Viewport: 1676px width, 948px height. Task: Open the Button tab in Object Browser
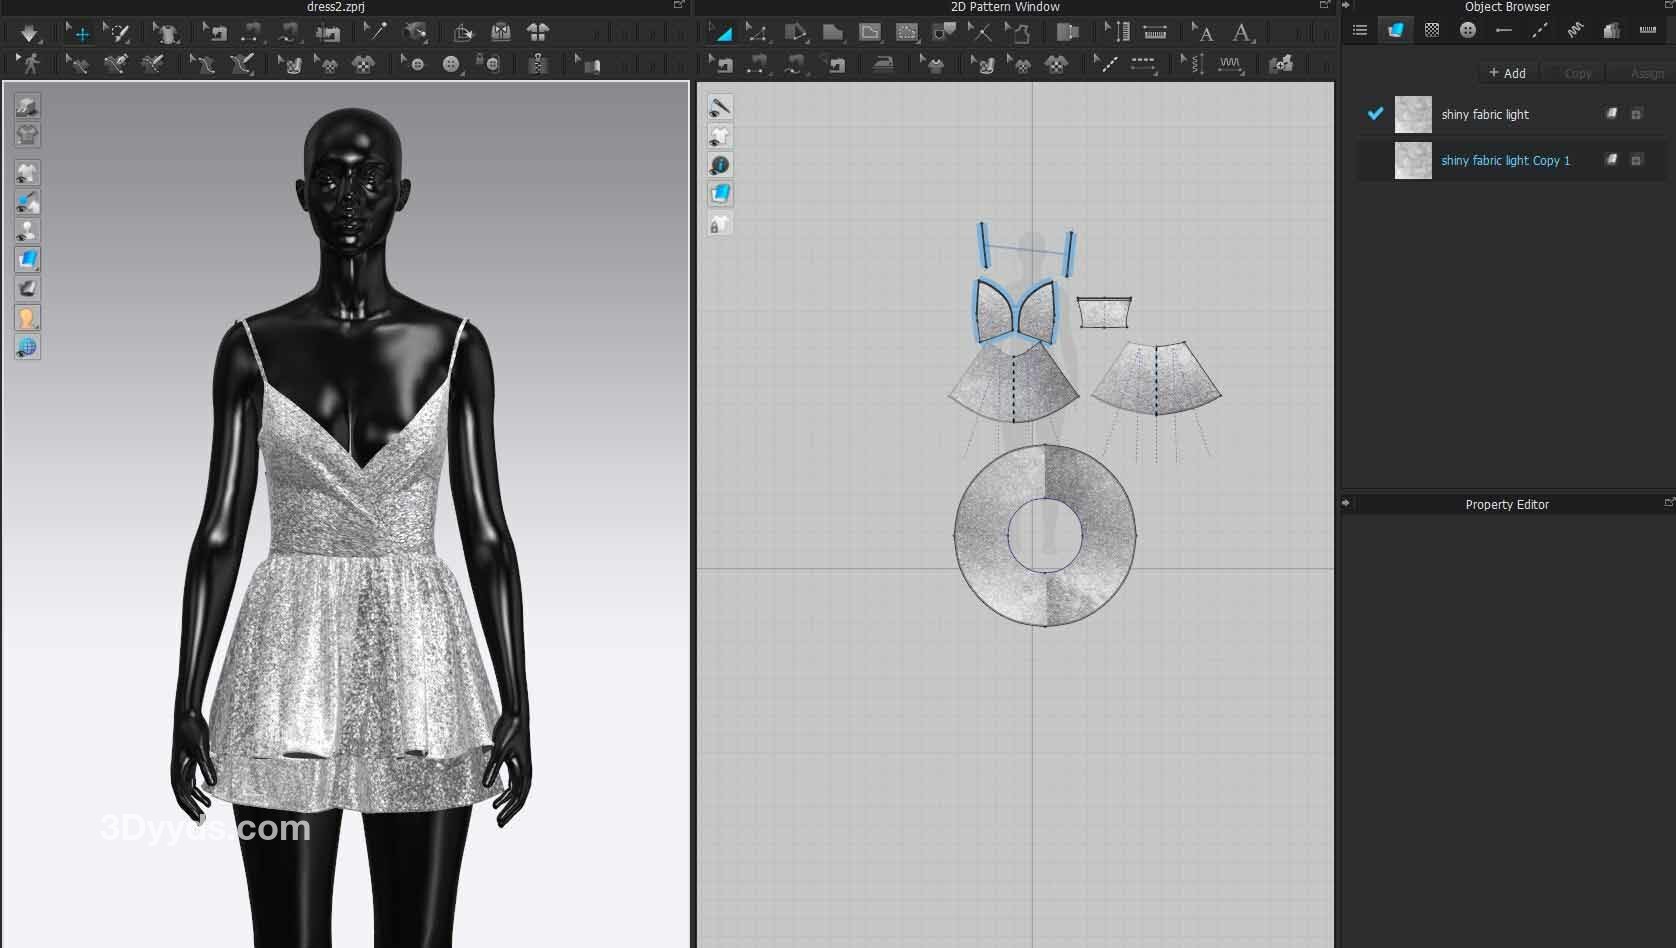pos(1467,30)
